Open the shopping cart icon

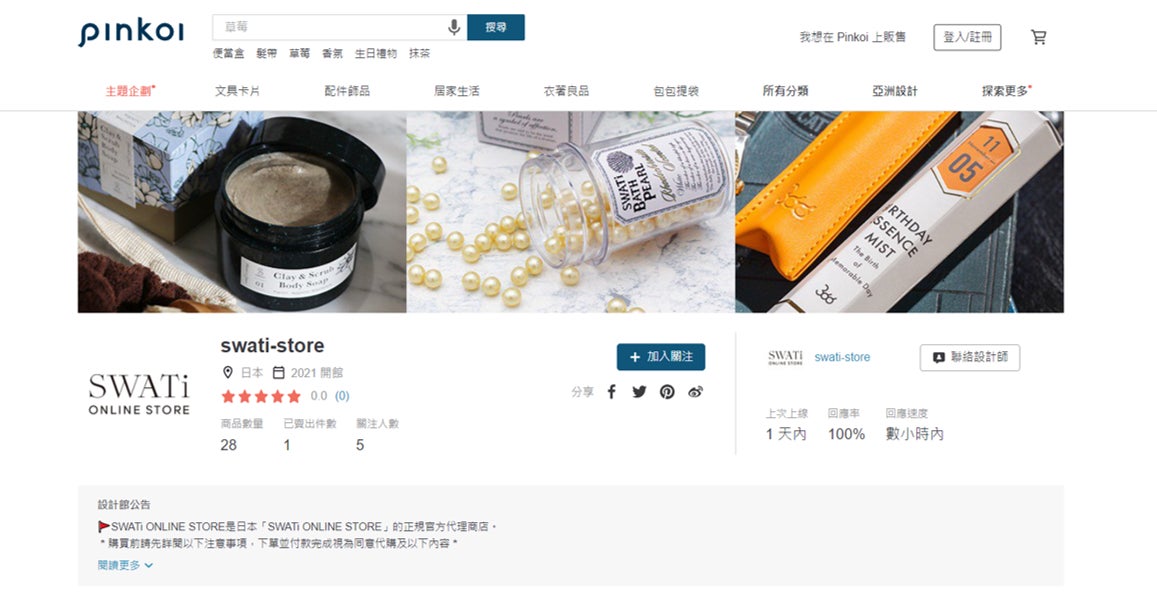[x=1038, y=37]
